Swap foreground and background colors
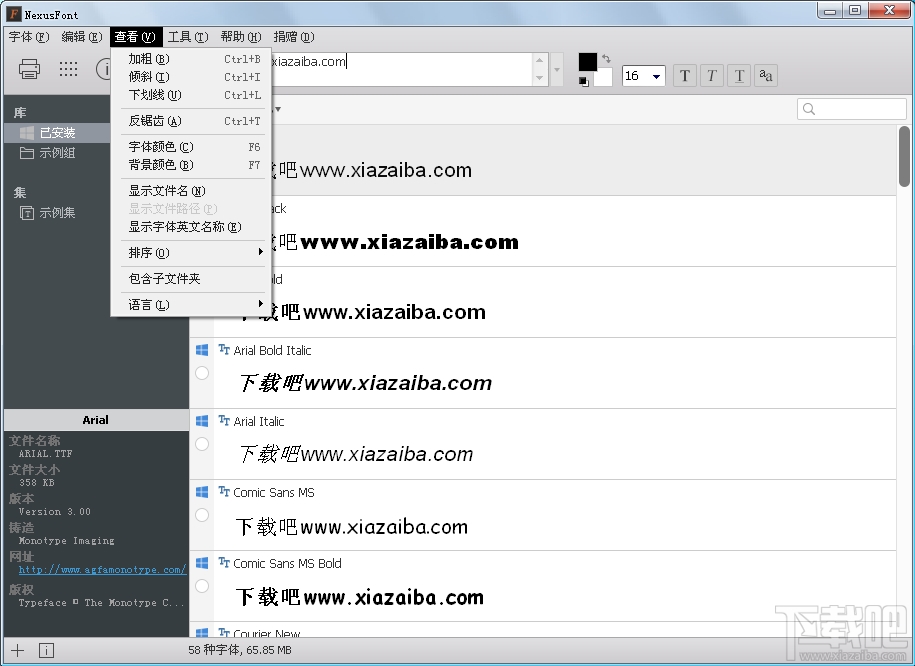 pyautogui.click(x=604, y=59)
